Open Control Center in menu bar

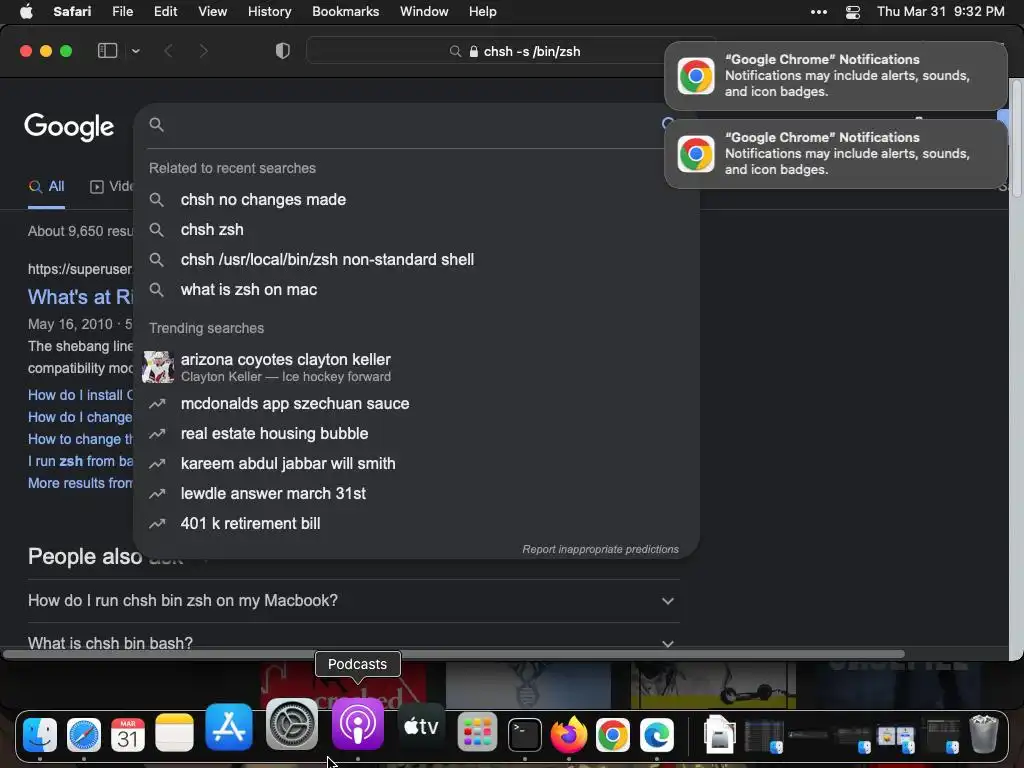tap(852, 12)
